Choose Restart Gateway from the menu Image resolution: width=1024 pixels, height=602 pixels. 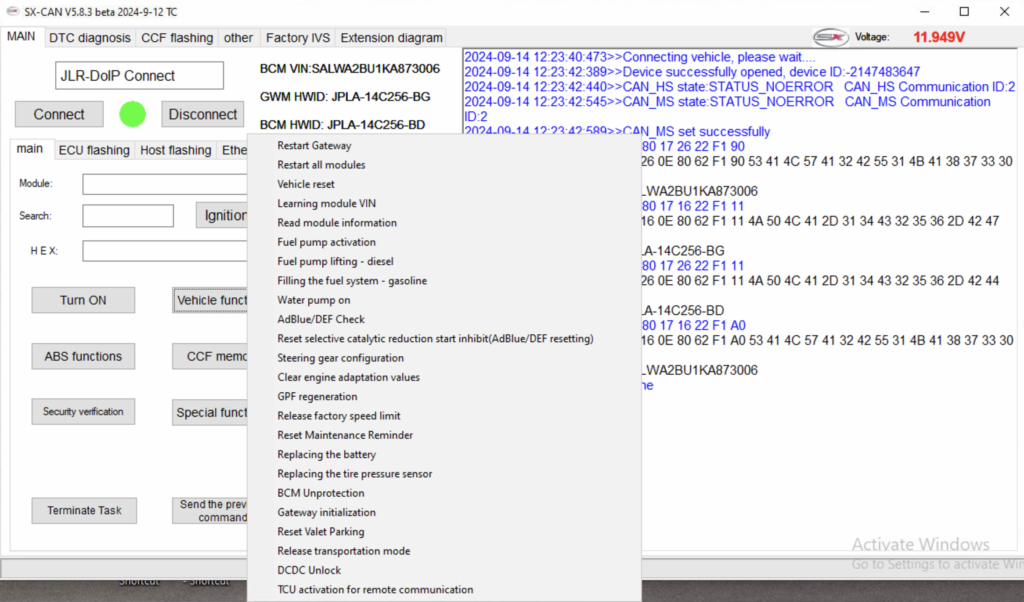click(314, 146)
